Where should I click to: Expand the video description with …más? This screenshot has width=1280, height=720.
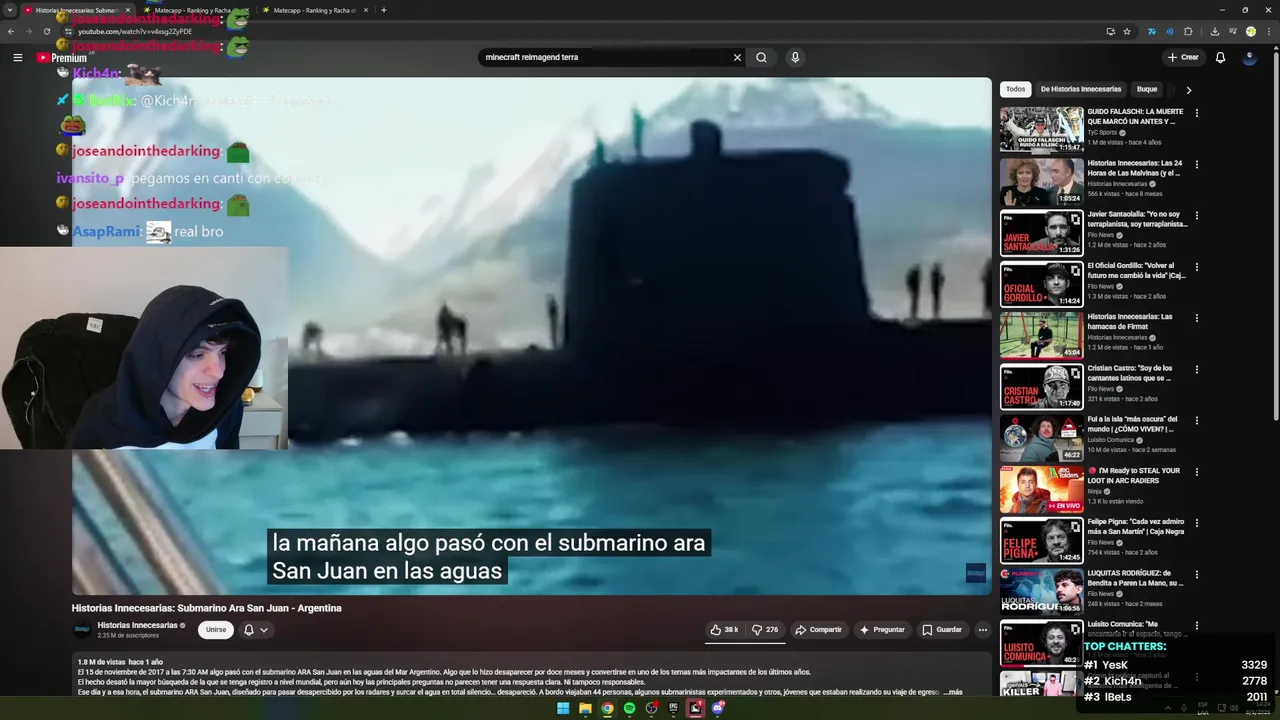click(951, 692)
